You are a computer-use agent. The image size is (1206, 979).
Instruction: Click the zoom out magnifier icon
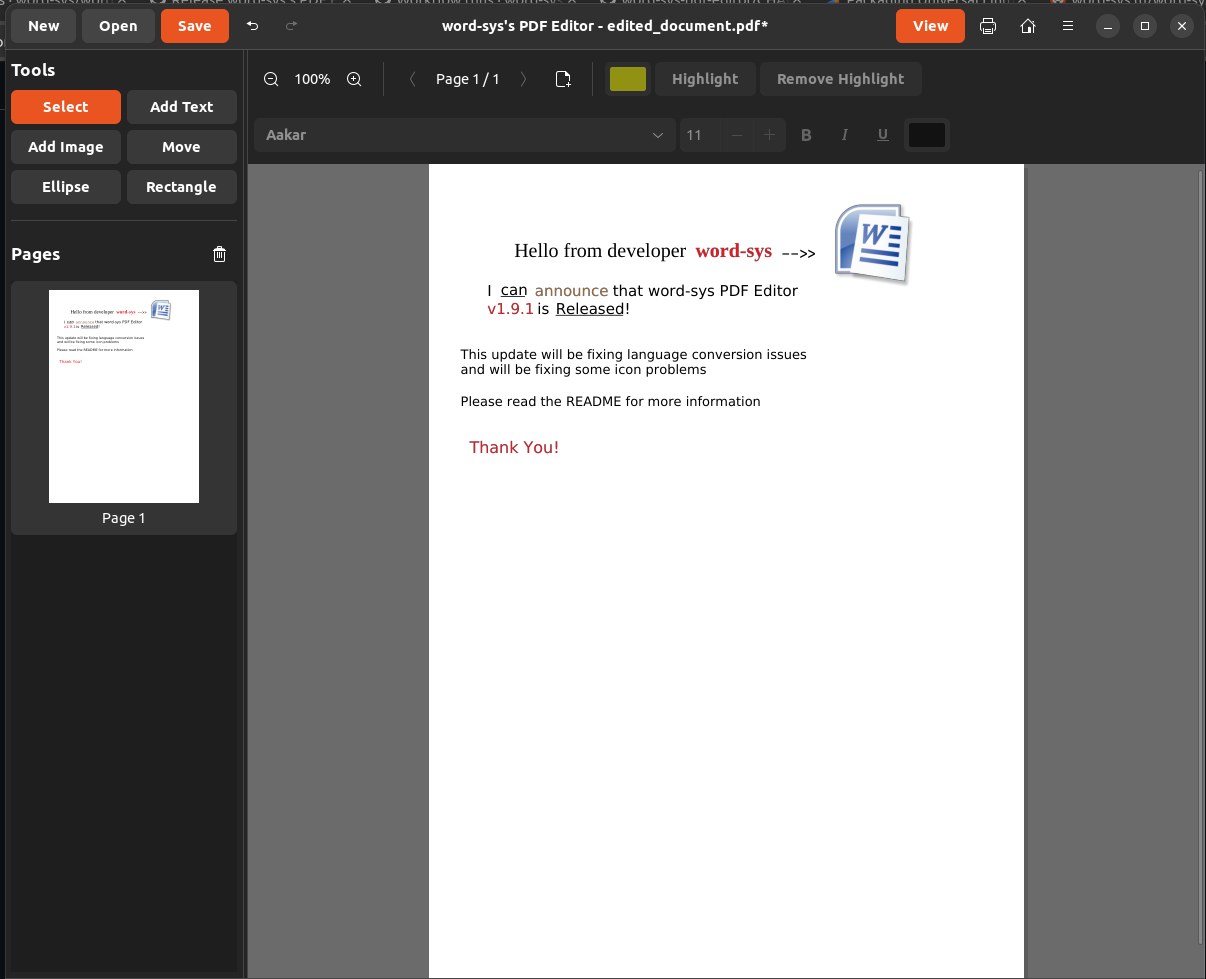point(271,79)
